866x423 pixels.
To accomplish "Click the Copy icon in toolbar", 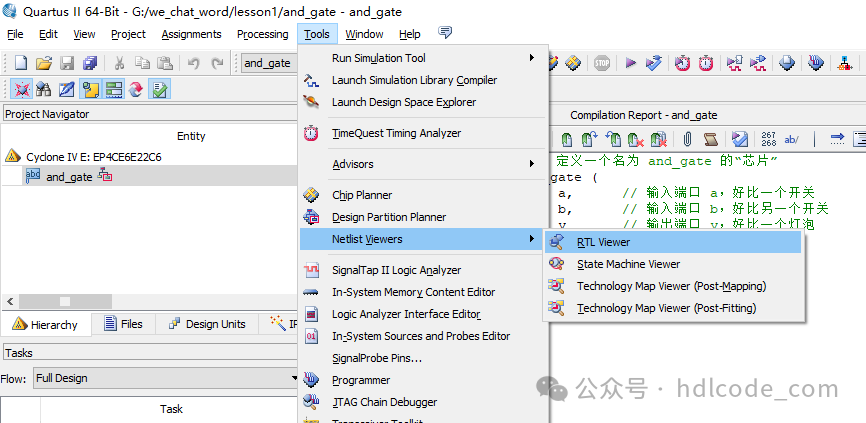I will click(142, 63).
